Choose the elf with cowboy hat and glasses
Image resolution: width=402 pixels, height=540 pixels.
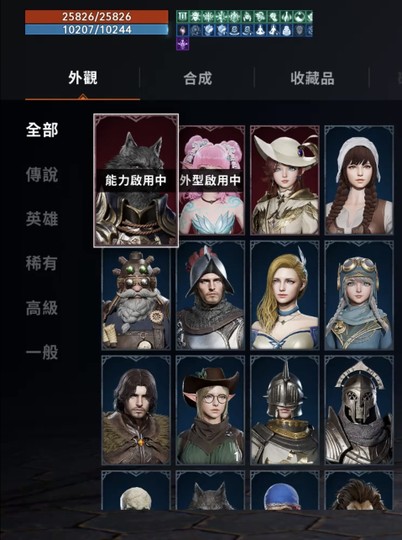tap(210, 410)
